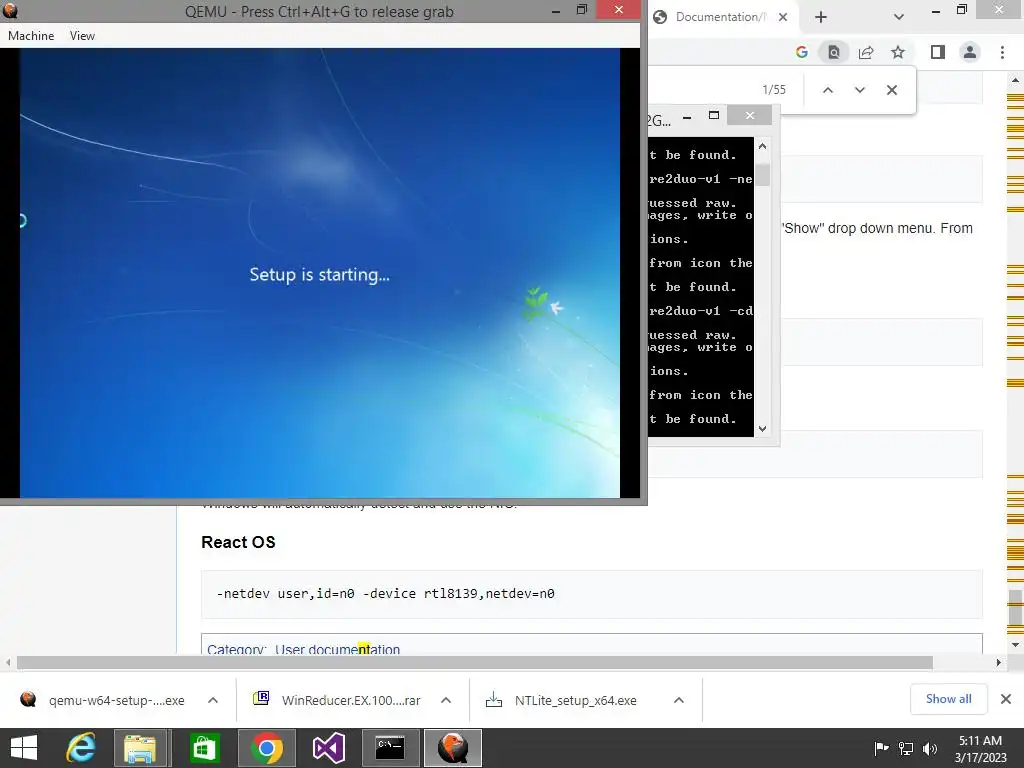
Task: Expand options for qemu-w64-setup download
Action: [x=213, y=700]
